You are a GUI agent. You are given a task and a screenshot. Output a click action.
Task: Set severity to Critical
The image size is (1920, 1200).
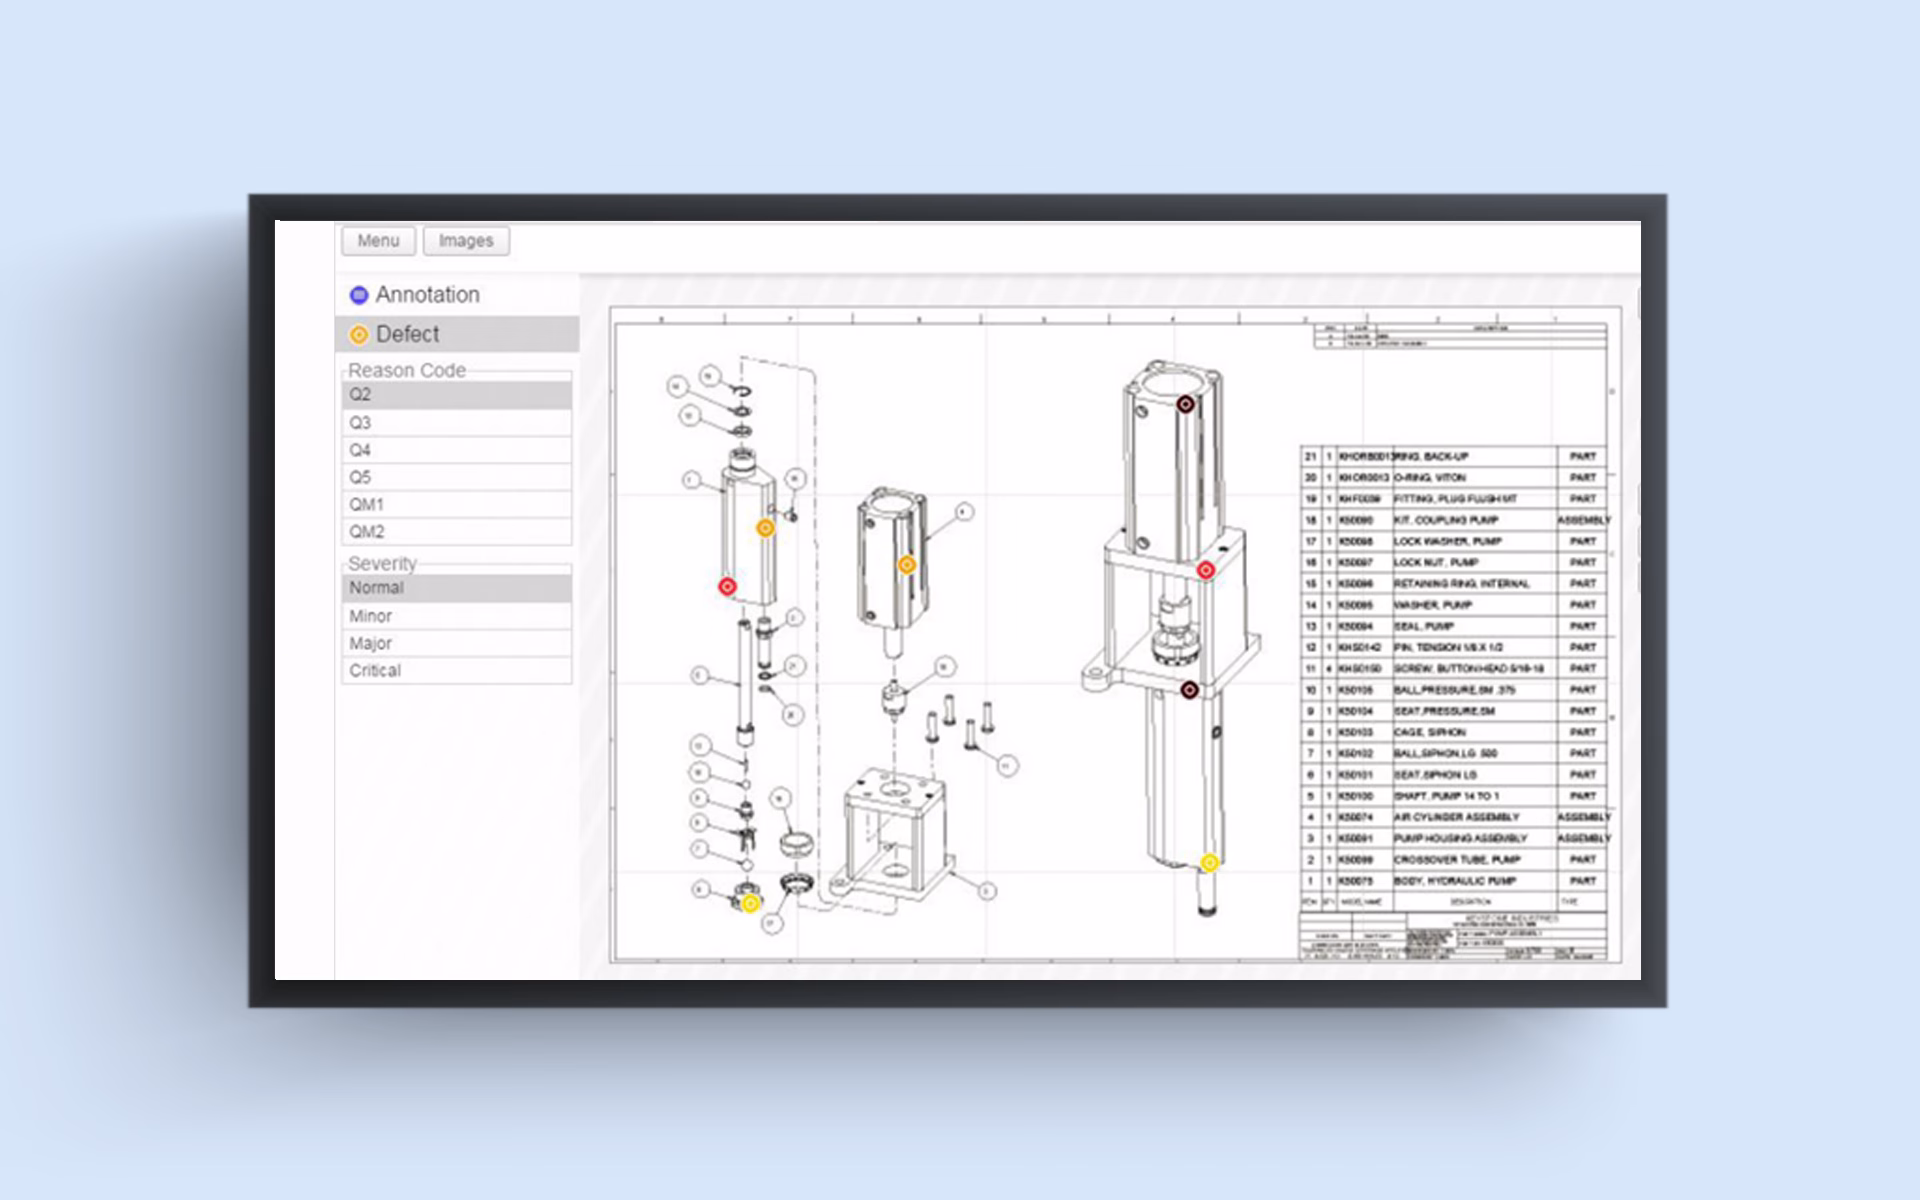pyautogui.click(x=456, y=670)
